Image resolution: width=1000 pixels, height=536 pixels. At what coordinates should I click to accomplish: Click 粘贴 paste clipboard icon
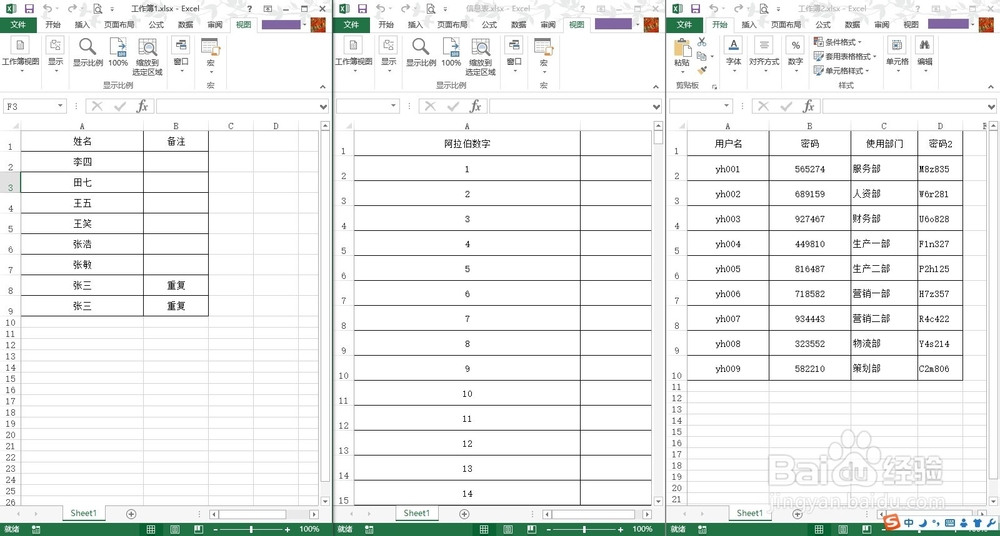tap(682, 47)
